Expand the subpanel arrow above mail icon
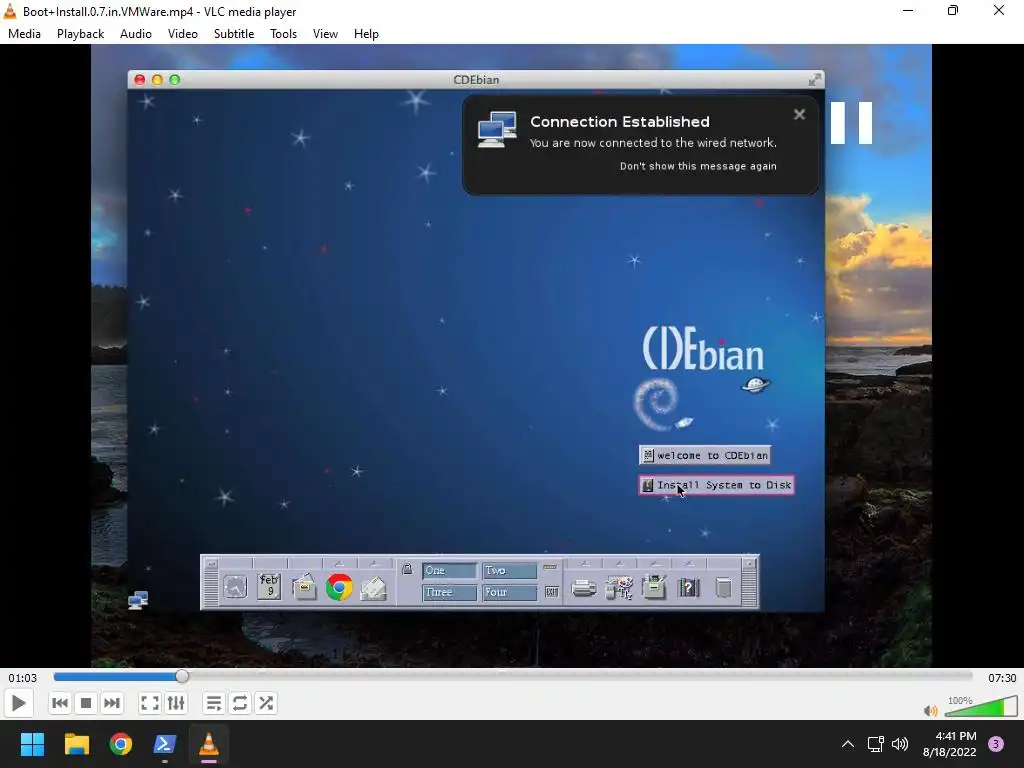The width and height of the screenshot is (1024, 768). tap(374, 564)
